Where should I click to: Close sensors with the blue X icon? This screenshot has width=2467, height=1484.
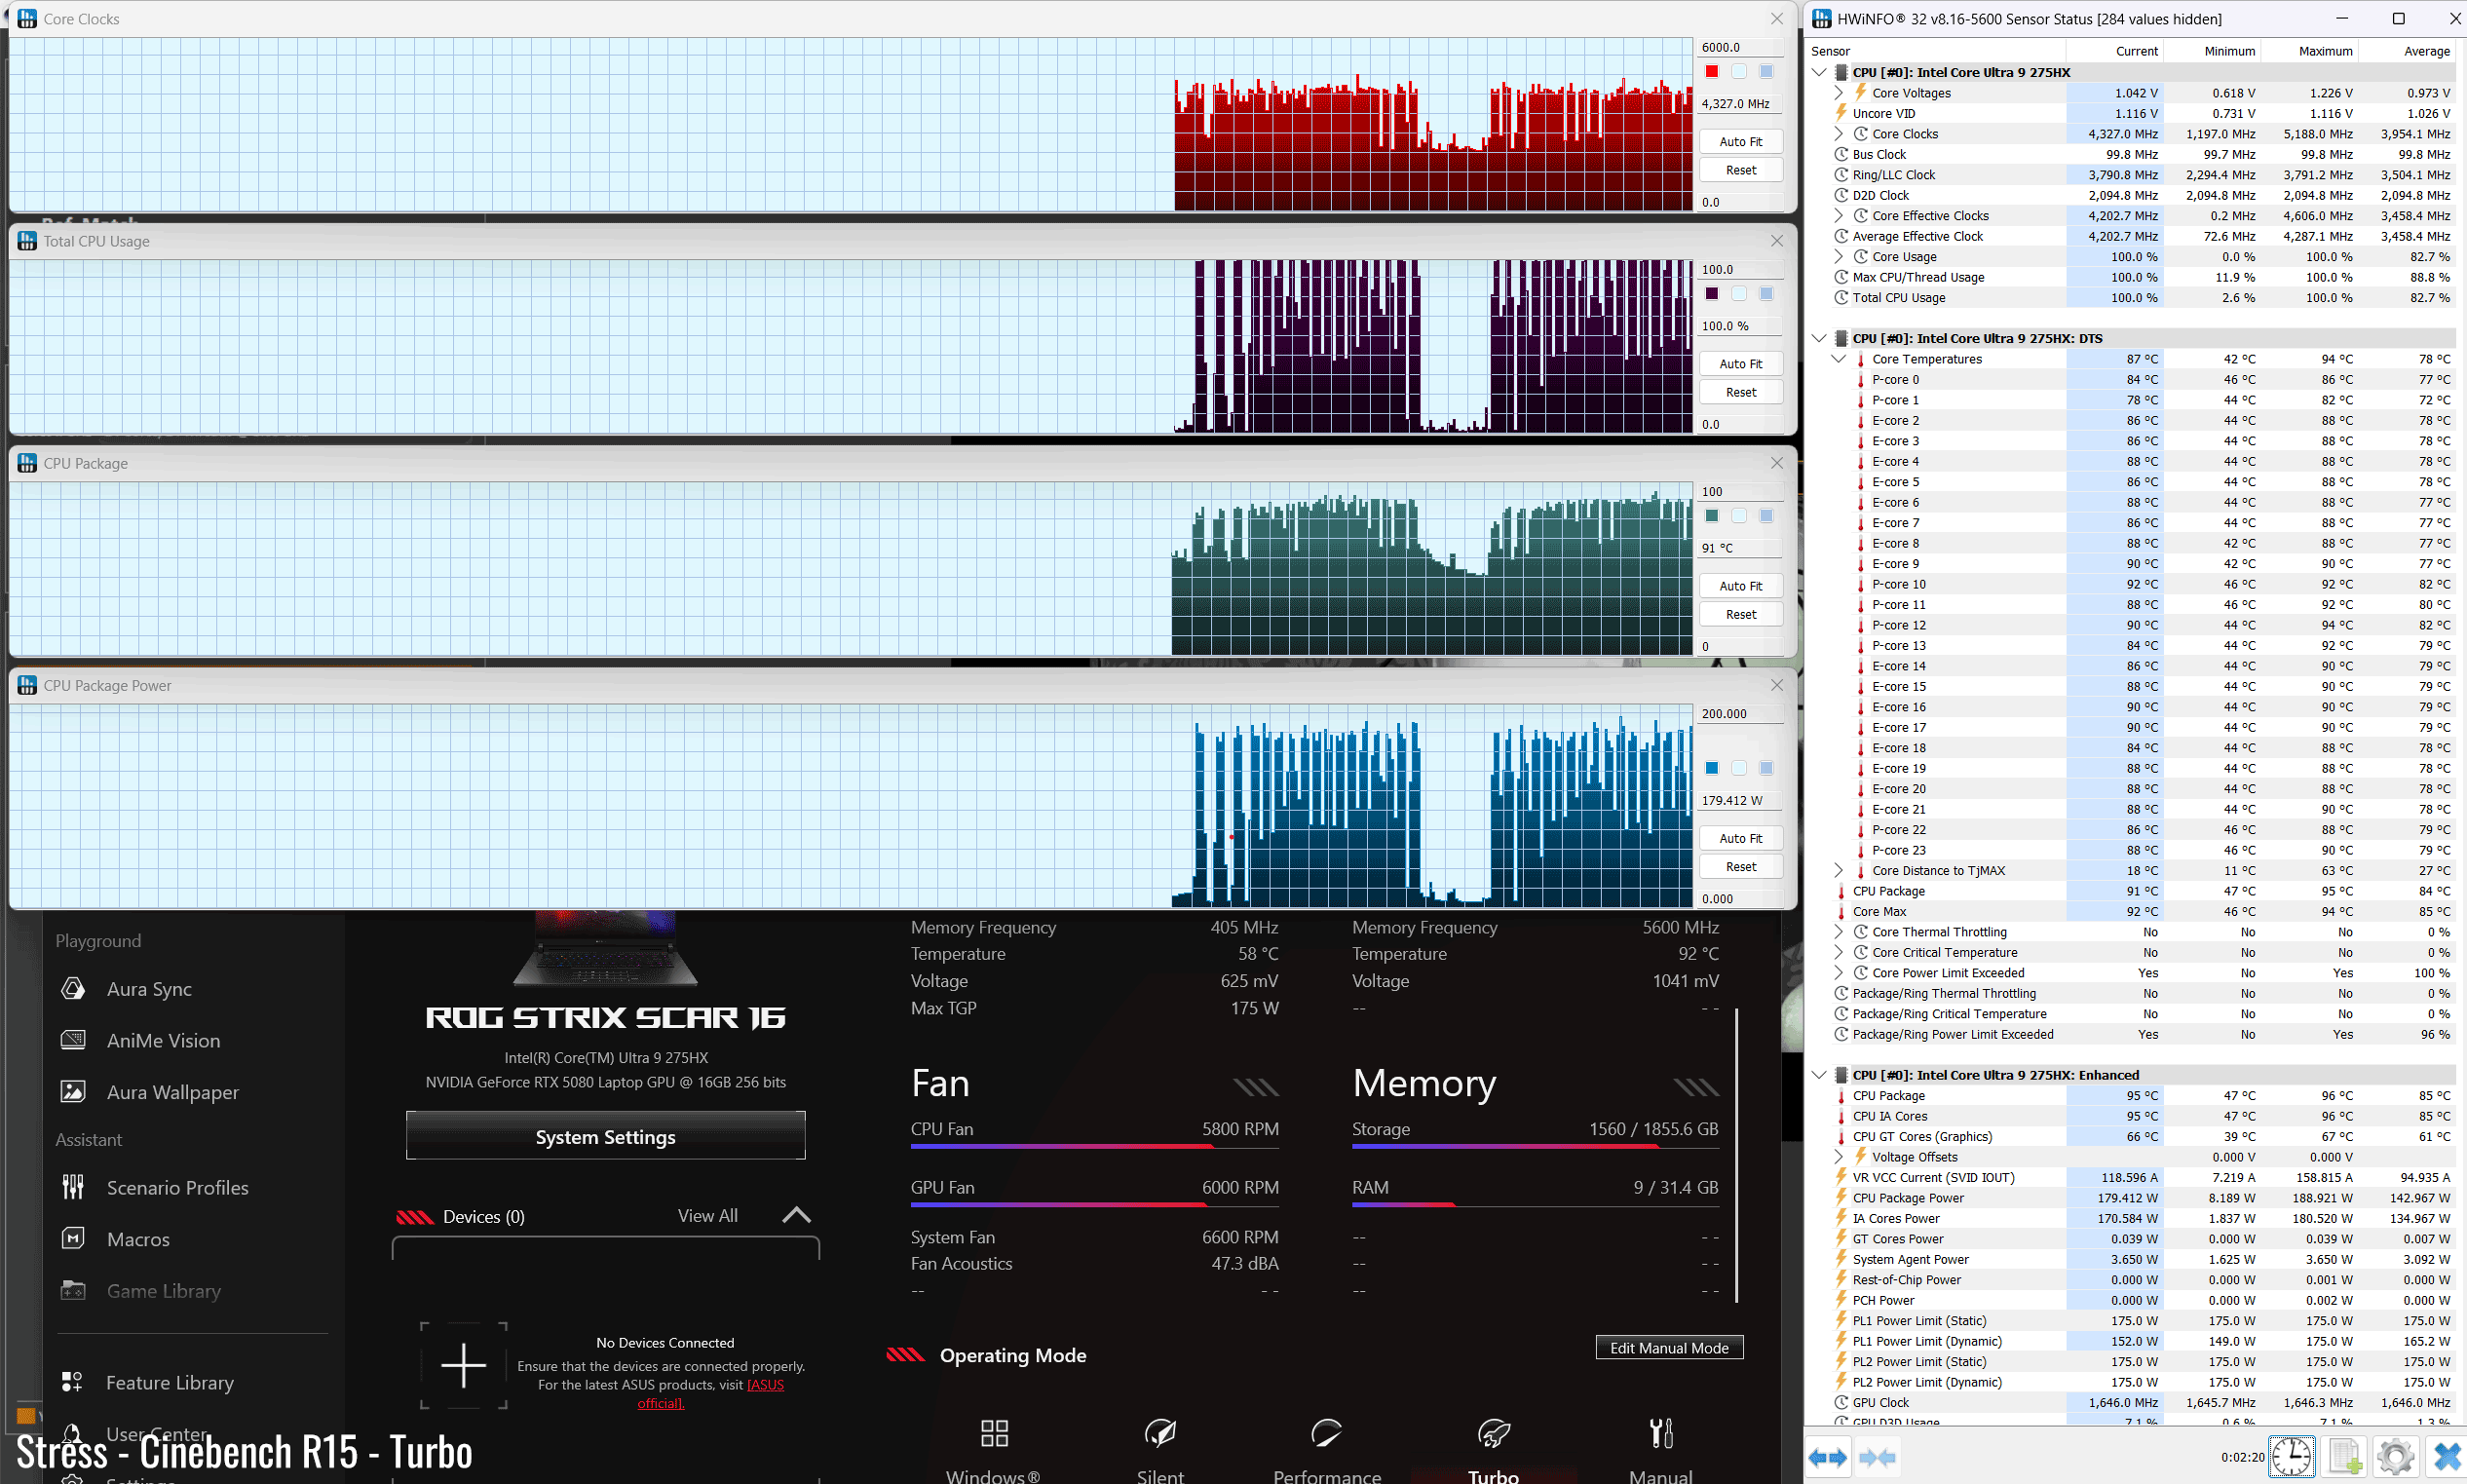pos(2446,1456)
